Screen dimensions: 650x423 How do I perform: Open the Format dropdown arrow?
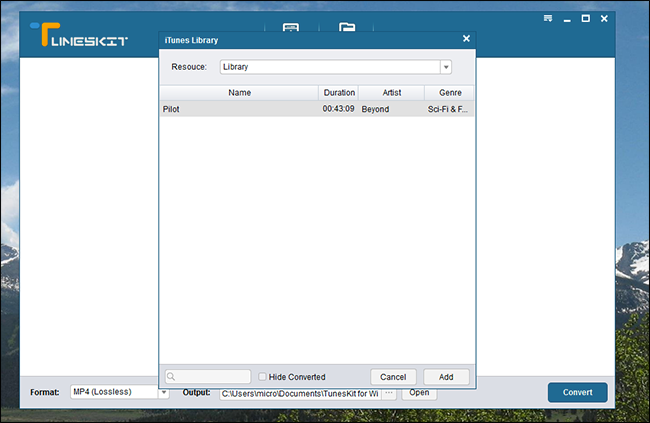click(164, 392)
